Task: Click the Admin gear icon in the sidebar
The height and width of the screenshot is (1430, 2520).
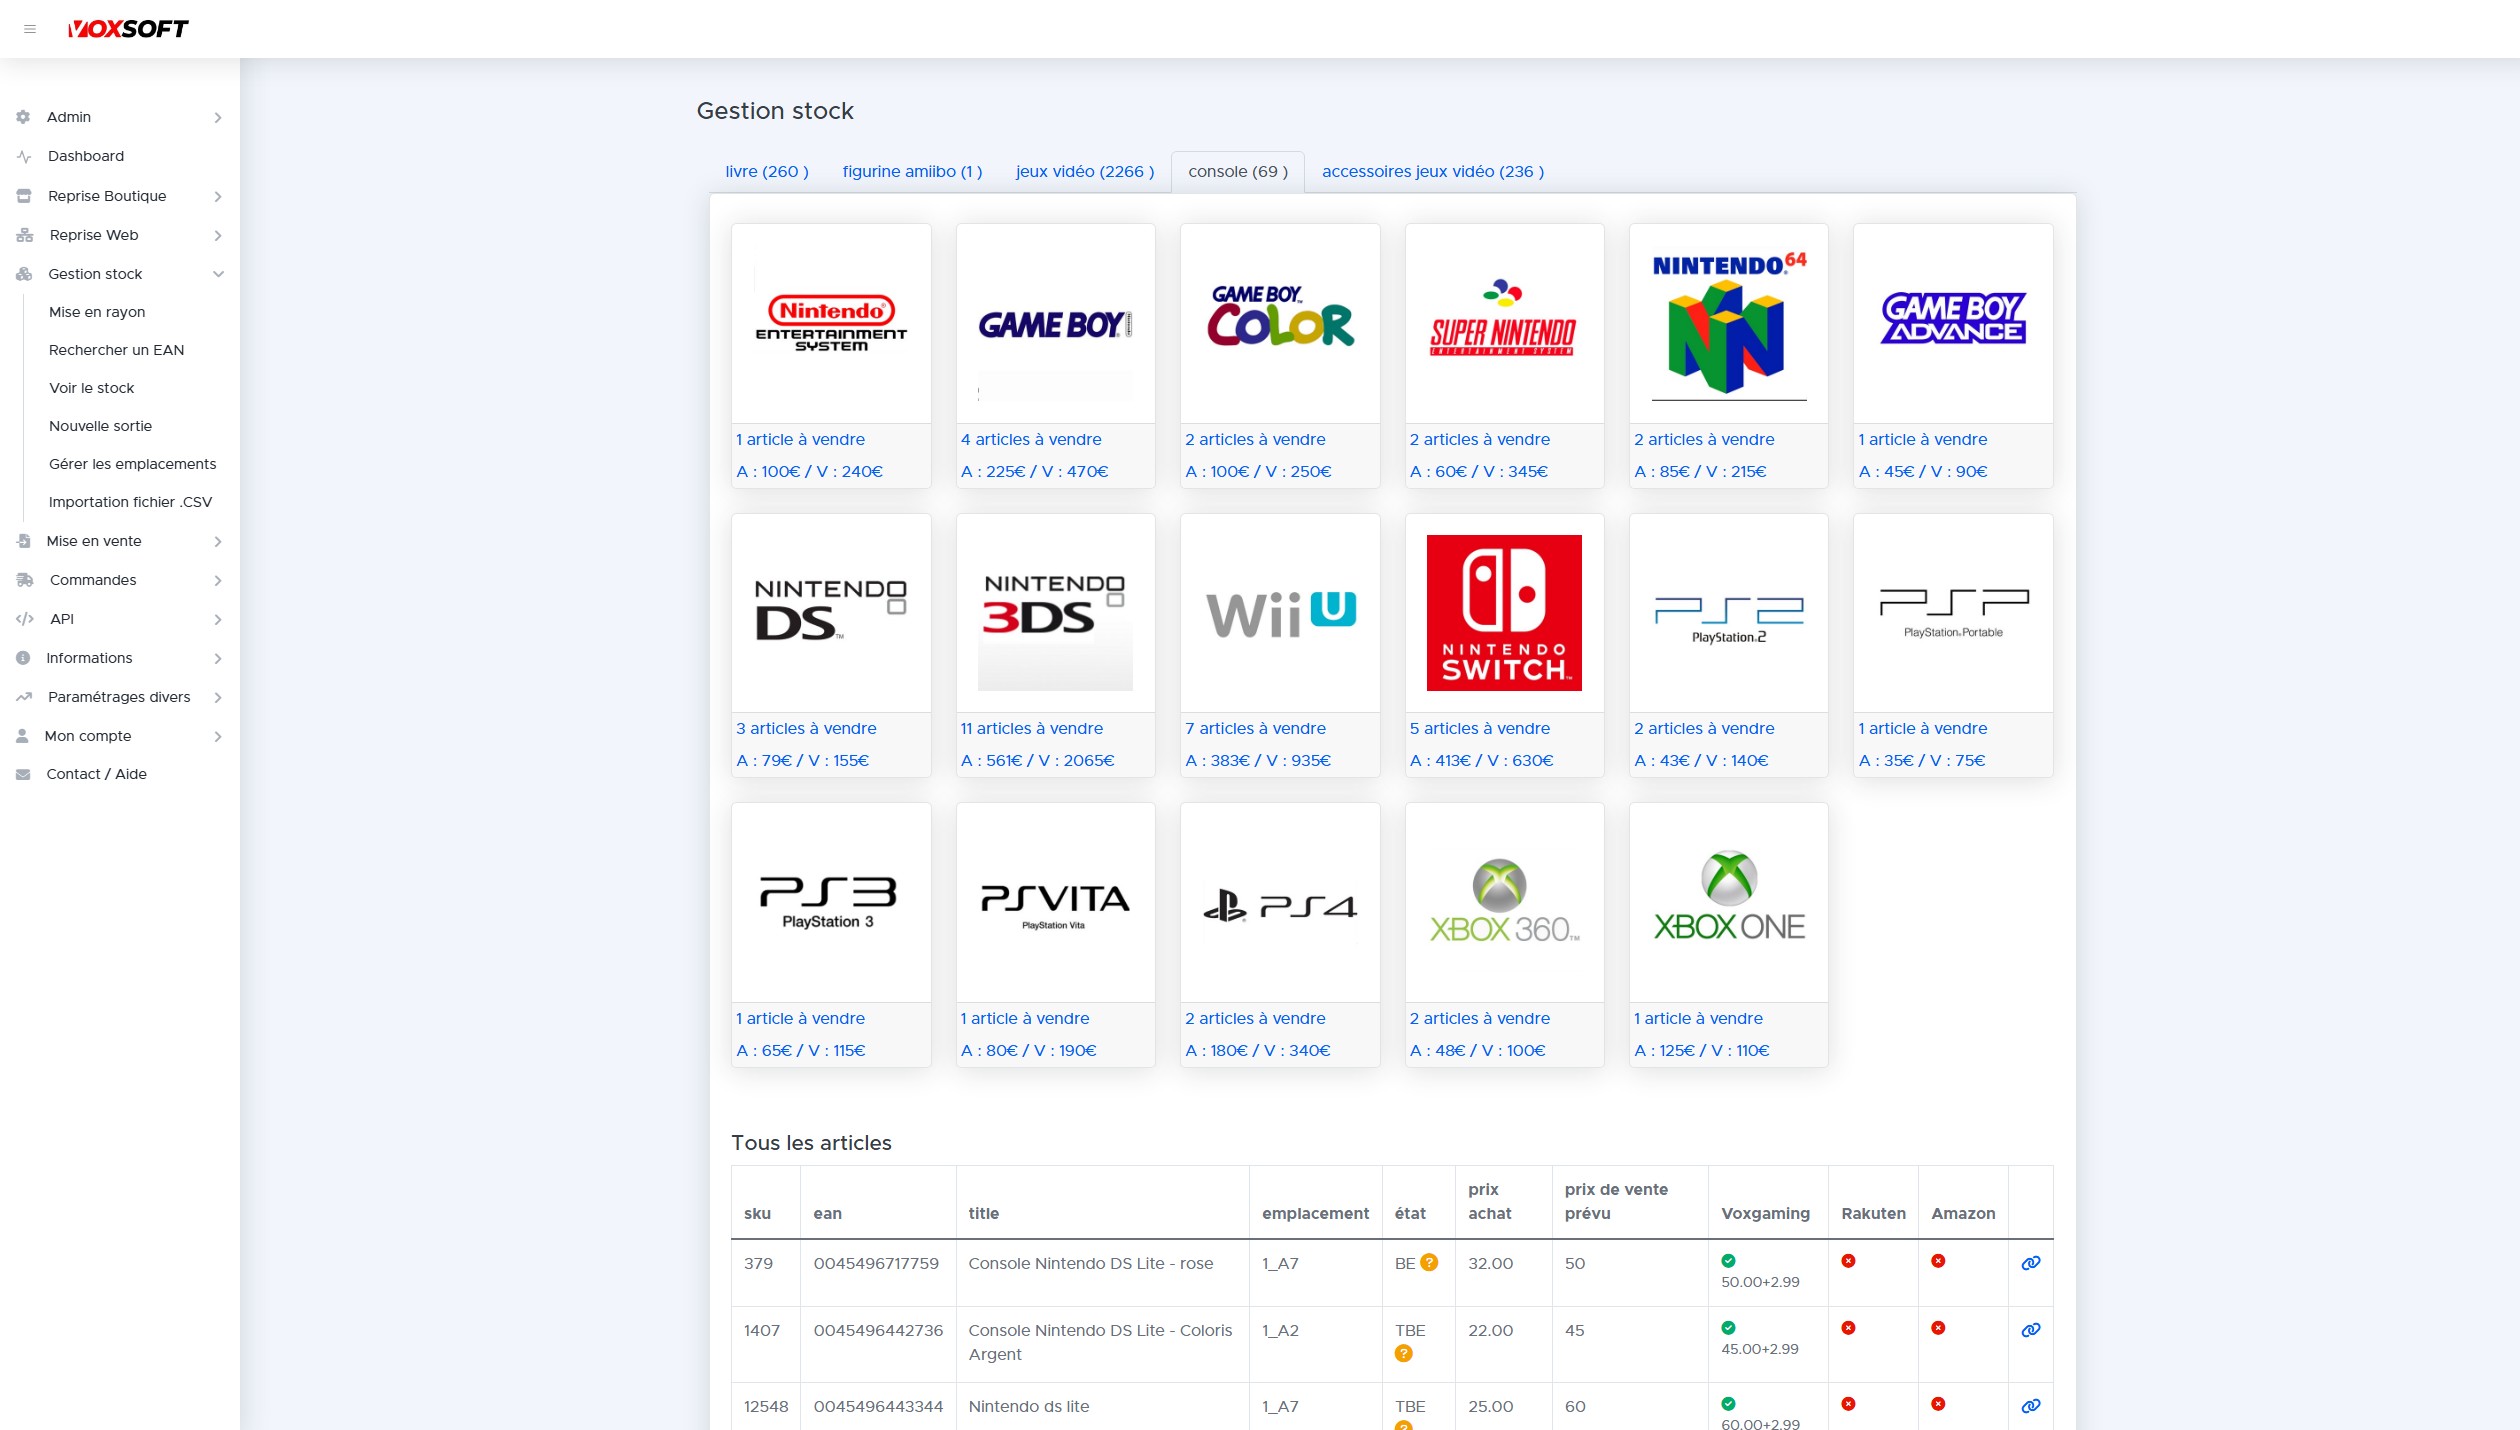Action: [22, 117]
